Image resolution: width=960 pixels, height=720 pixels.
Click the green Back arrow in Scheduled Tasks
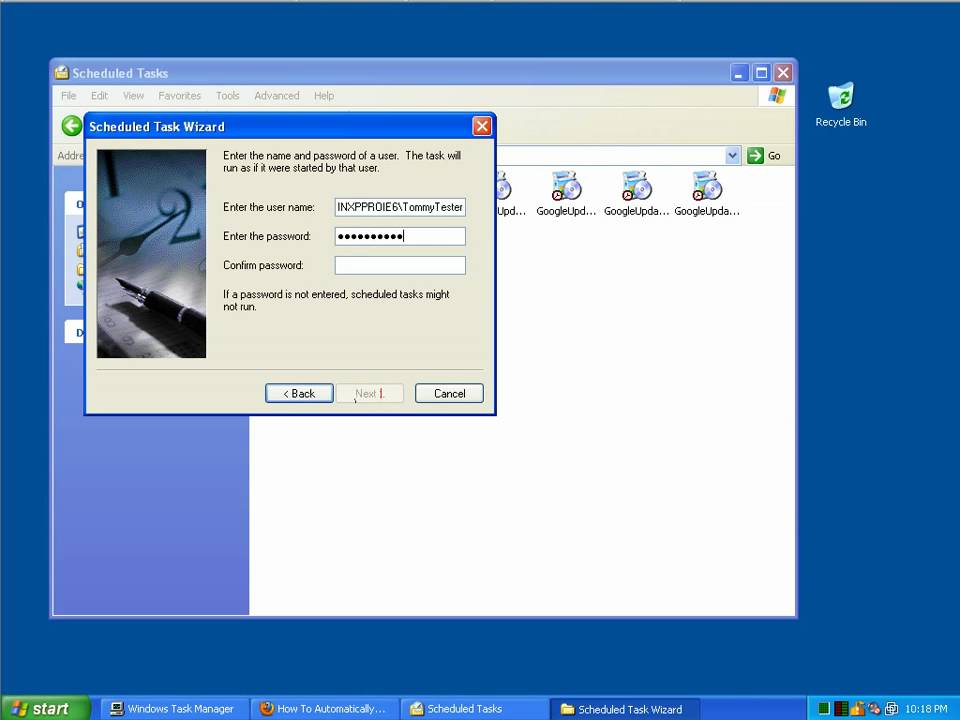coord(71,126)
